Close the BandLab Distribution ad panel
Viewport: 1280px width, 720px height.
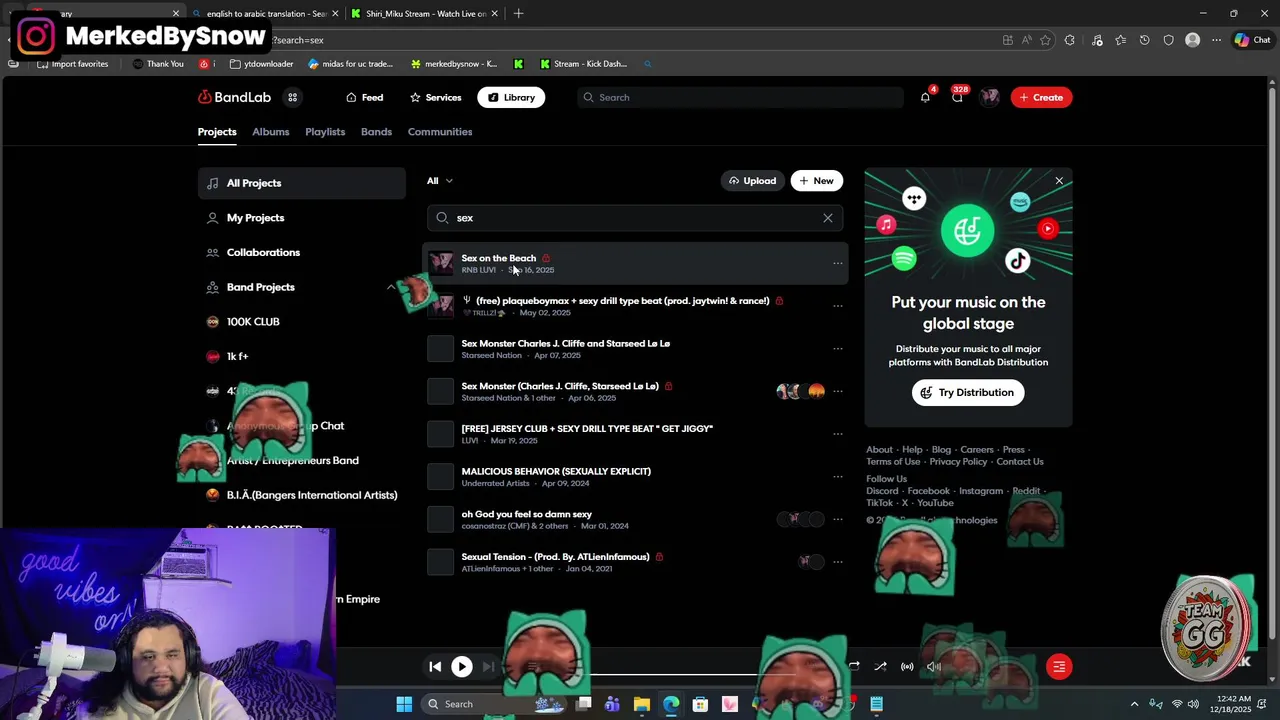tap(1059, 181)
